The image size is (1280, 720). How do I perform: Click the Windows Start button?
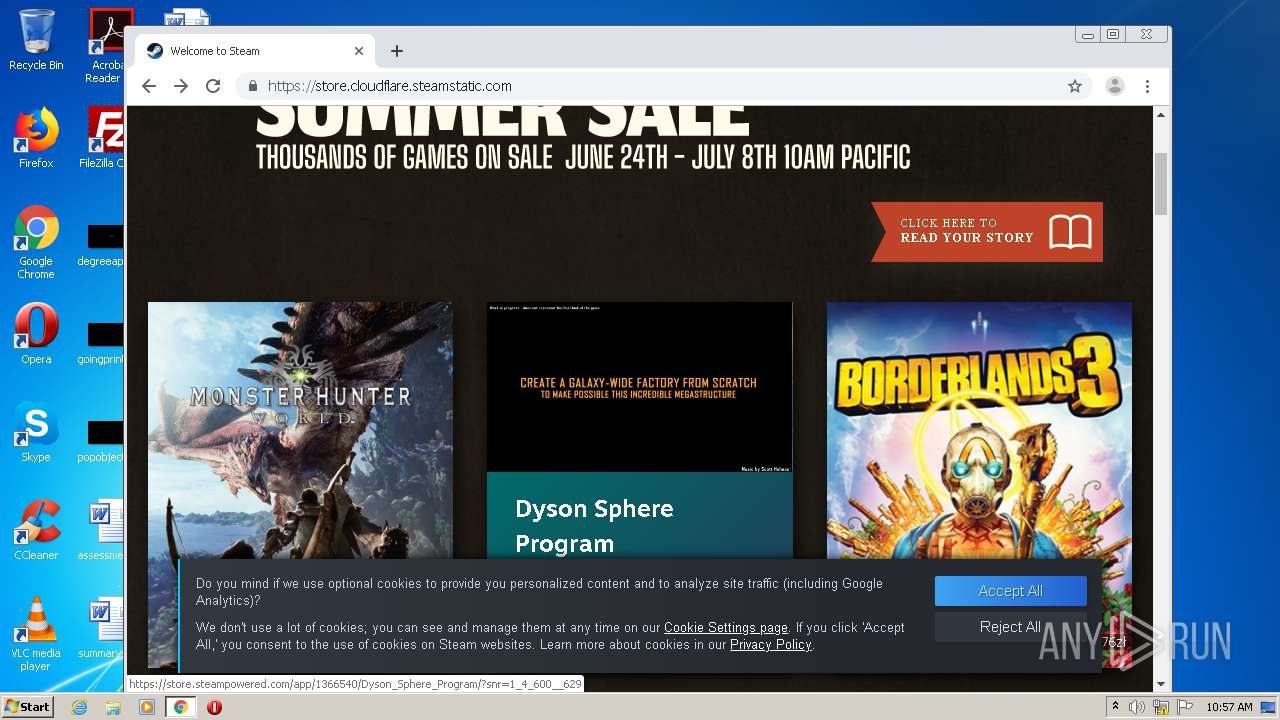[28, 706]
